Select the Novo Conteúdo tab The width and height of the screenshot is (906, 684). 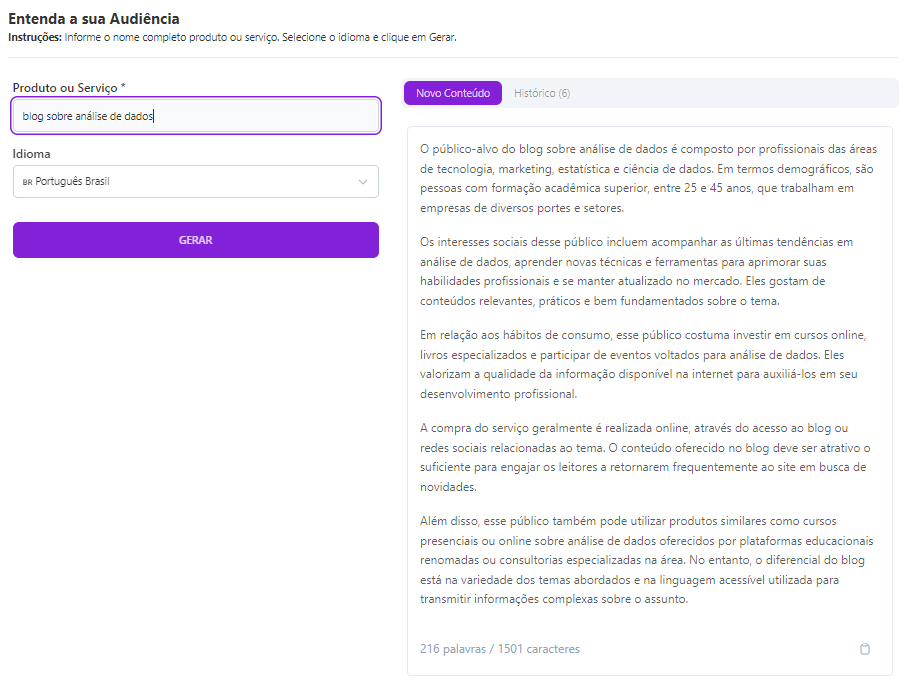pyautogui.click(x=451, y=92)
